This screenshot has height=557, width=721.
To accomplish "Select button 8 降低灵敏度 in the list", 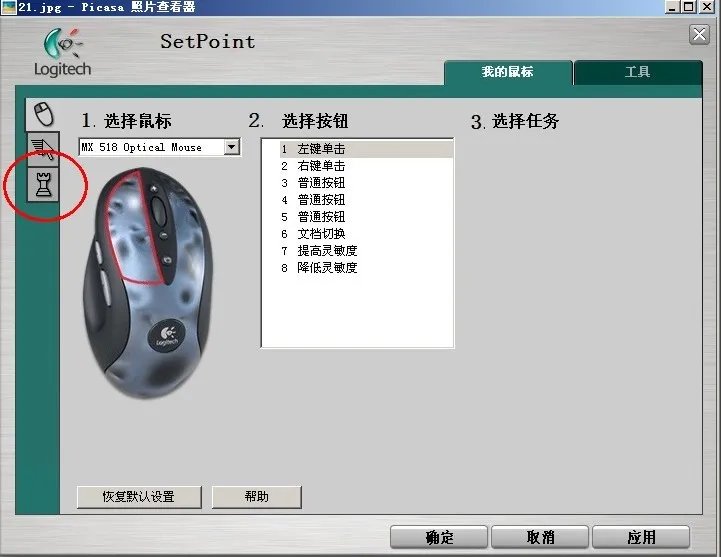I will click(366, 268).
